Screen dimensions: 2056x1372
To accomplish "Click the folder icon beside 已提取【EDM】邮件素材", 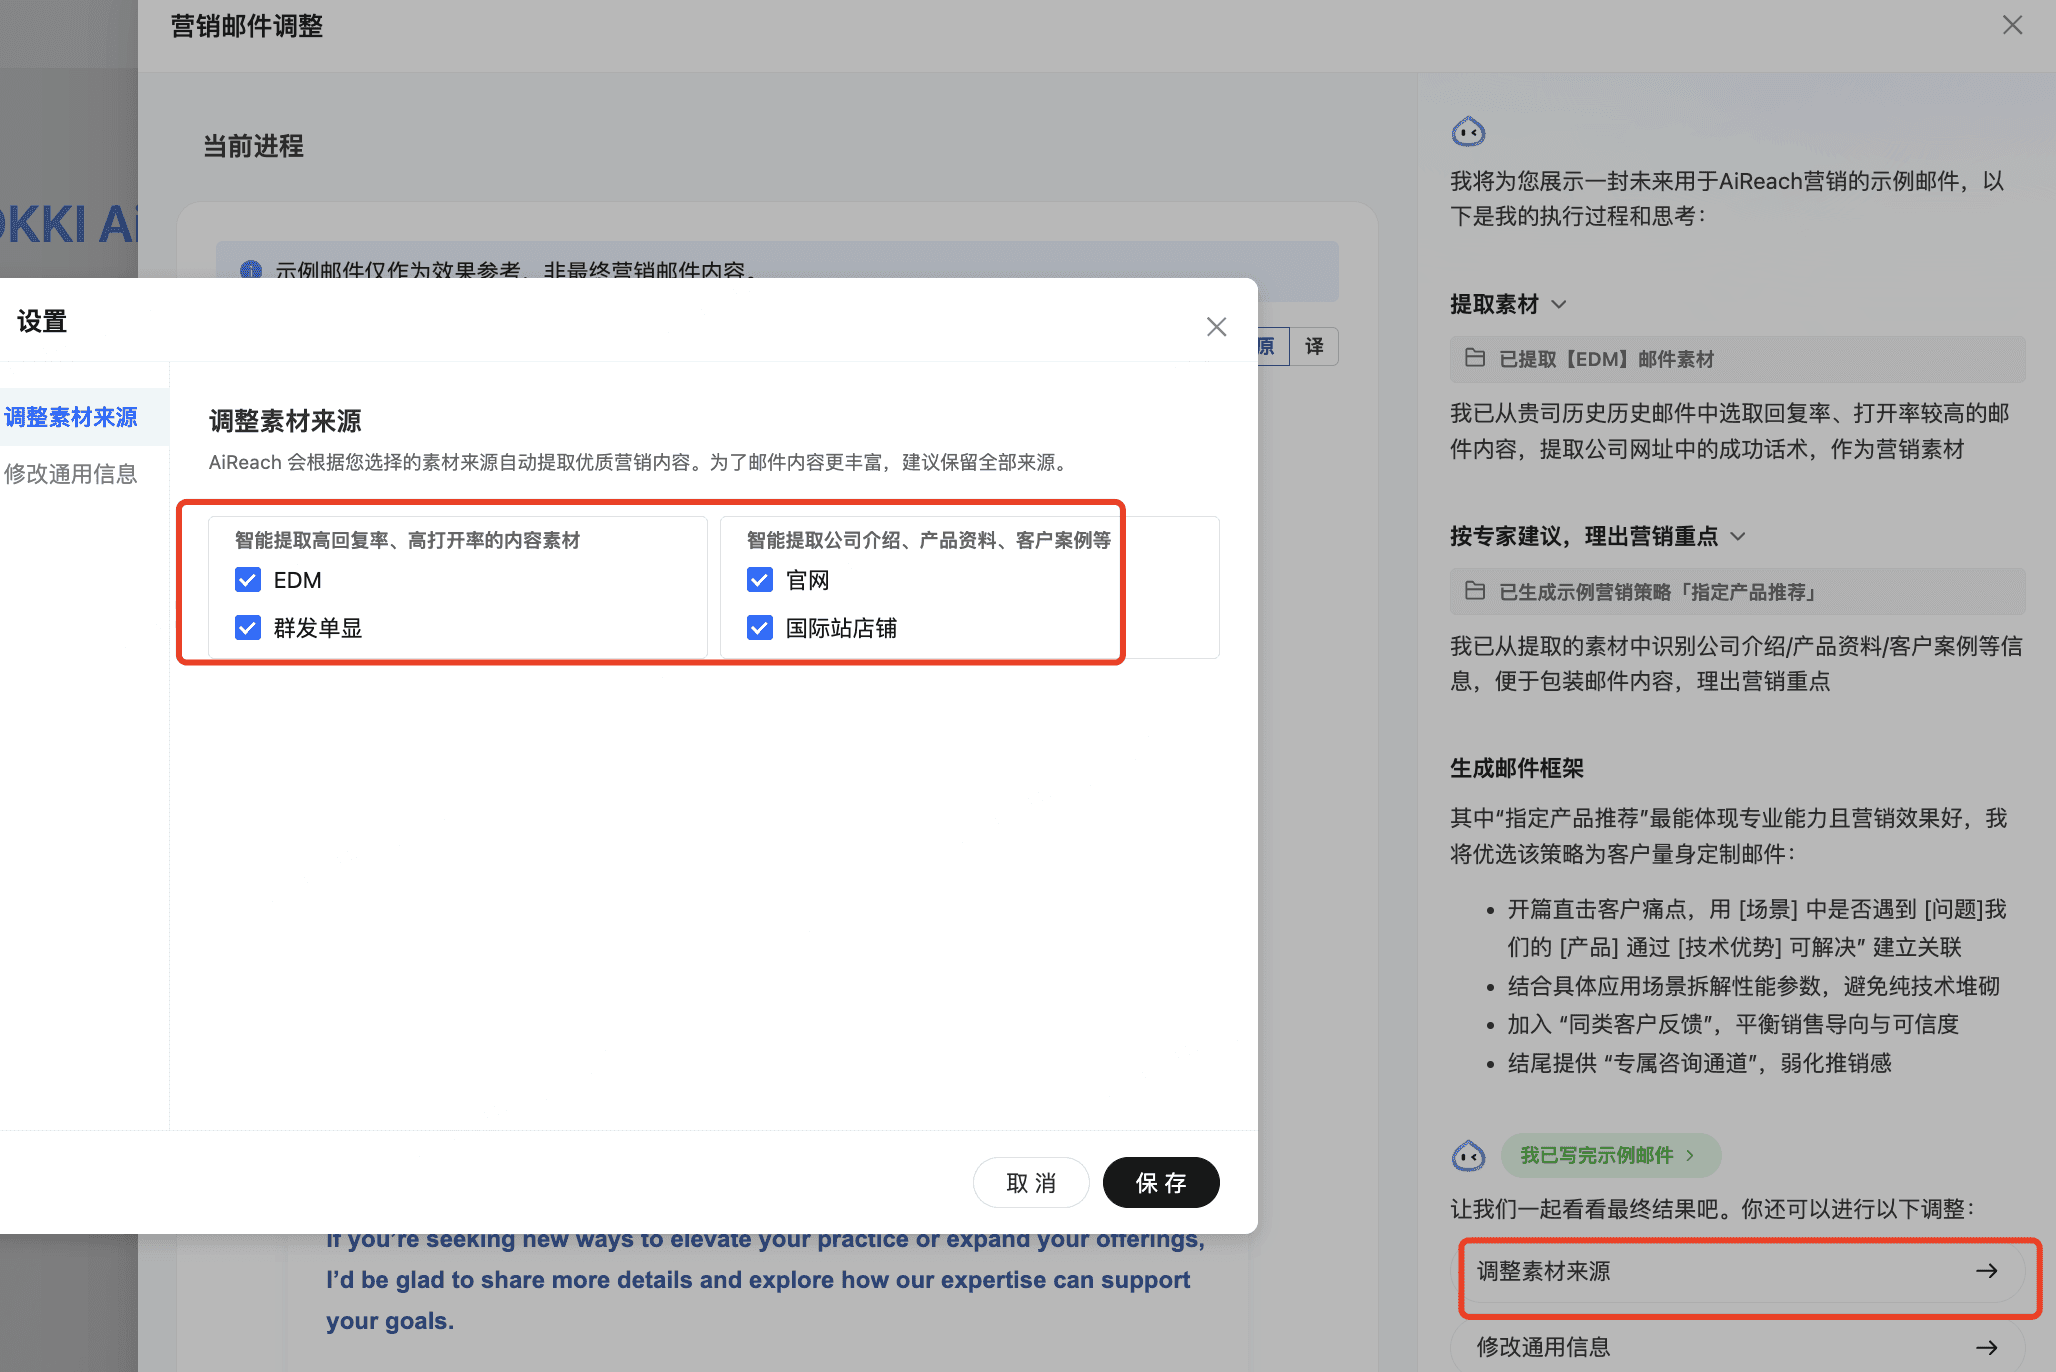I will click(x=1475, y=358).
